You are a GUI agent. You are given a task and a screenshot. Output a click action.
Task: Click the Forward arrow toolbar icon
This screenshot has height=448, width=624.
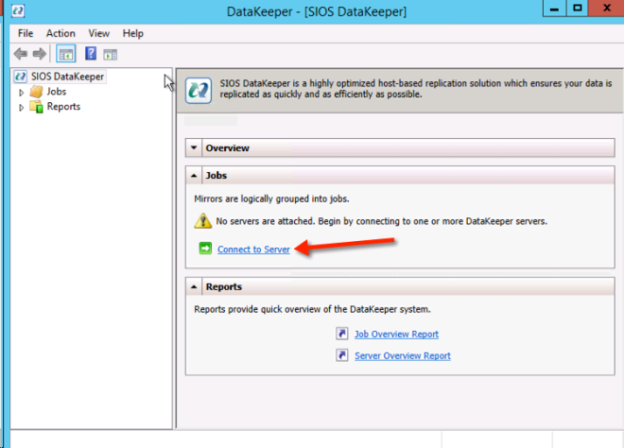(x=39, y=53)
